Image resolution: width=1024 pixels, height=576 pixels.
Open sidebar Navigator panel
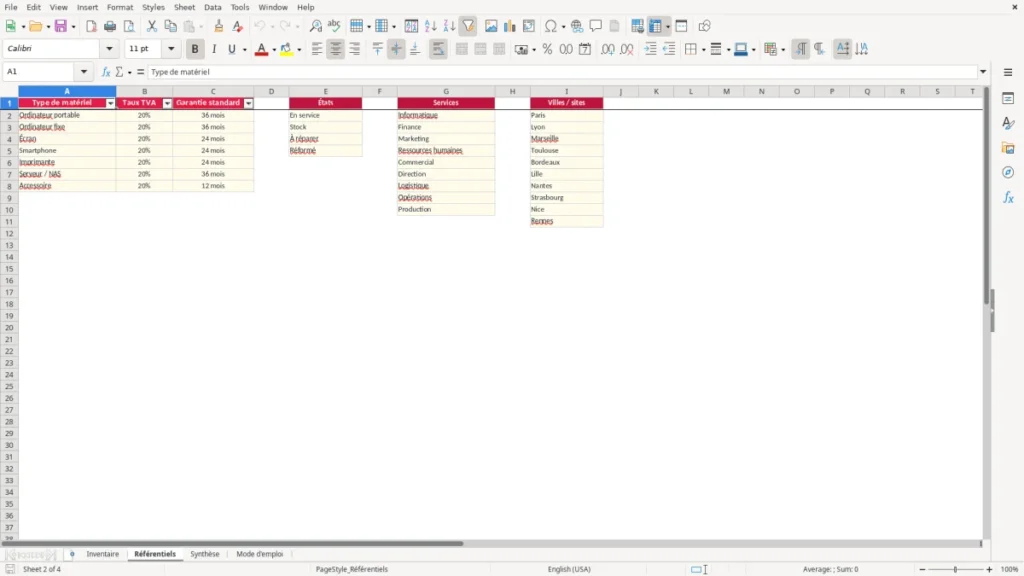[1008, 173]
